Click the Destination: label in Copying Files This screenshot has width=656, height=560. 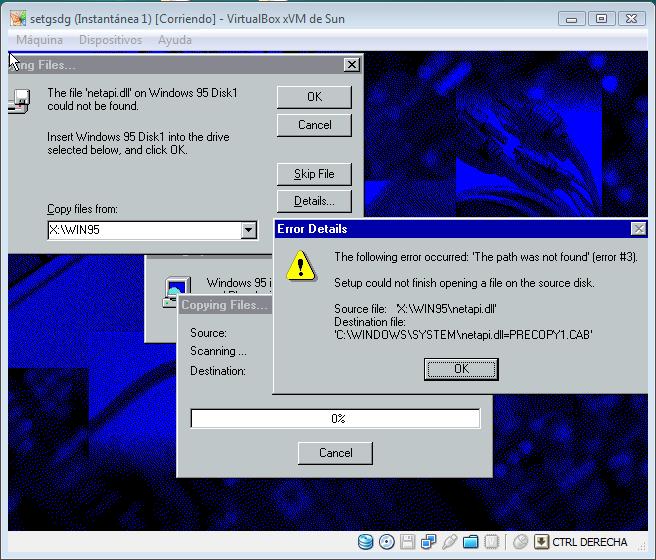218,371
